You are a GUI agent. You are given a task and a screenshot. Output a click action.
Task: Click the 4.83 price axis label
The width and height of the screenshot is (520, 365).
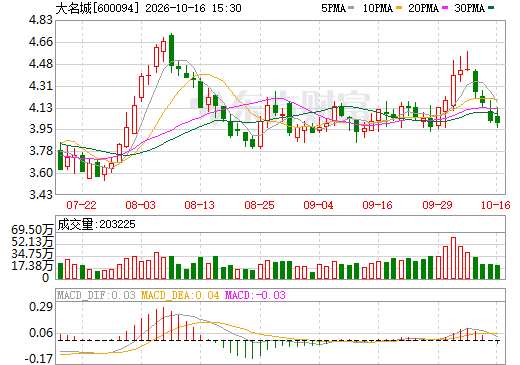(41, 20)
